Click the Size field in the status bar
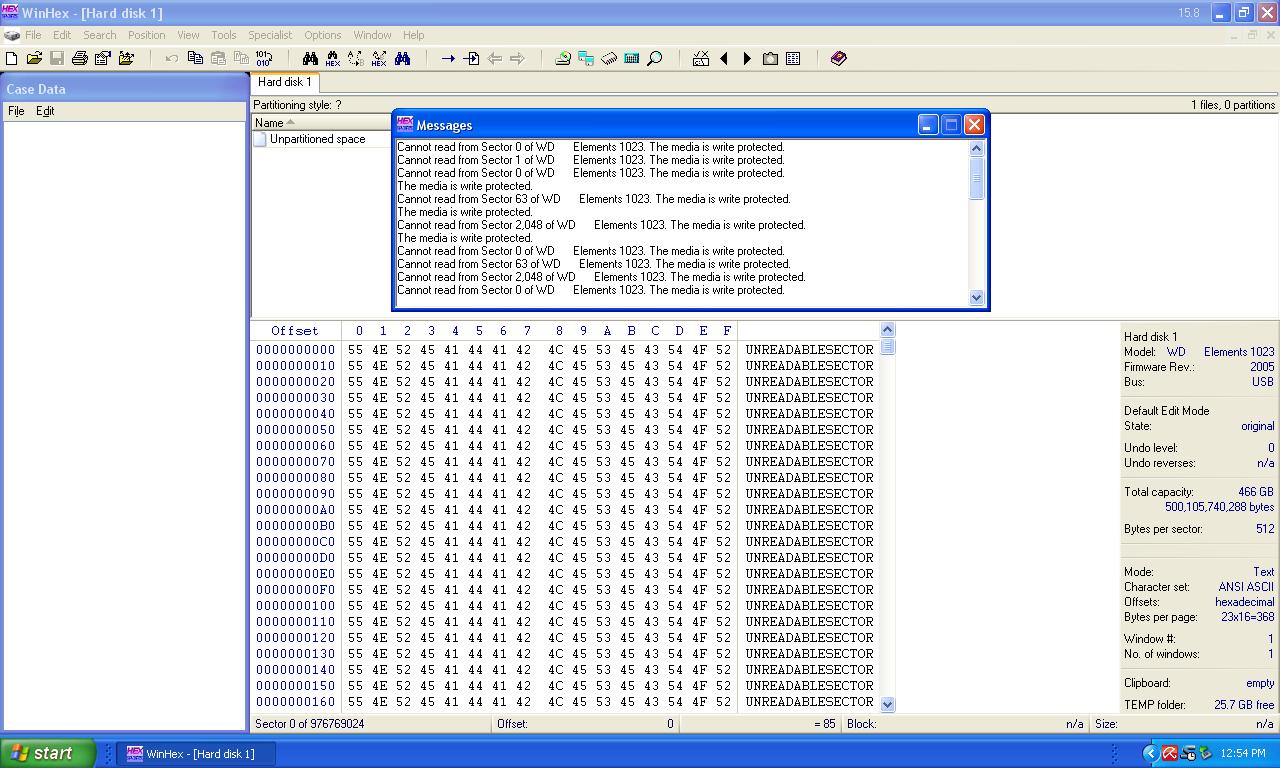The width and height of the screenshot is (1280, 768). pyautogui.click(x=1185, y=724)
